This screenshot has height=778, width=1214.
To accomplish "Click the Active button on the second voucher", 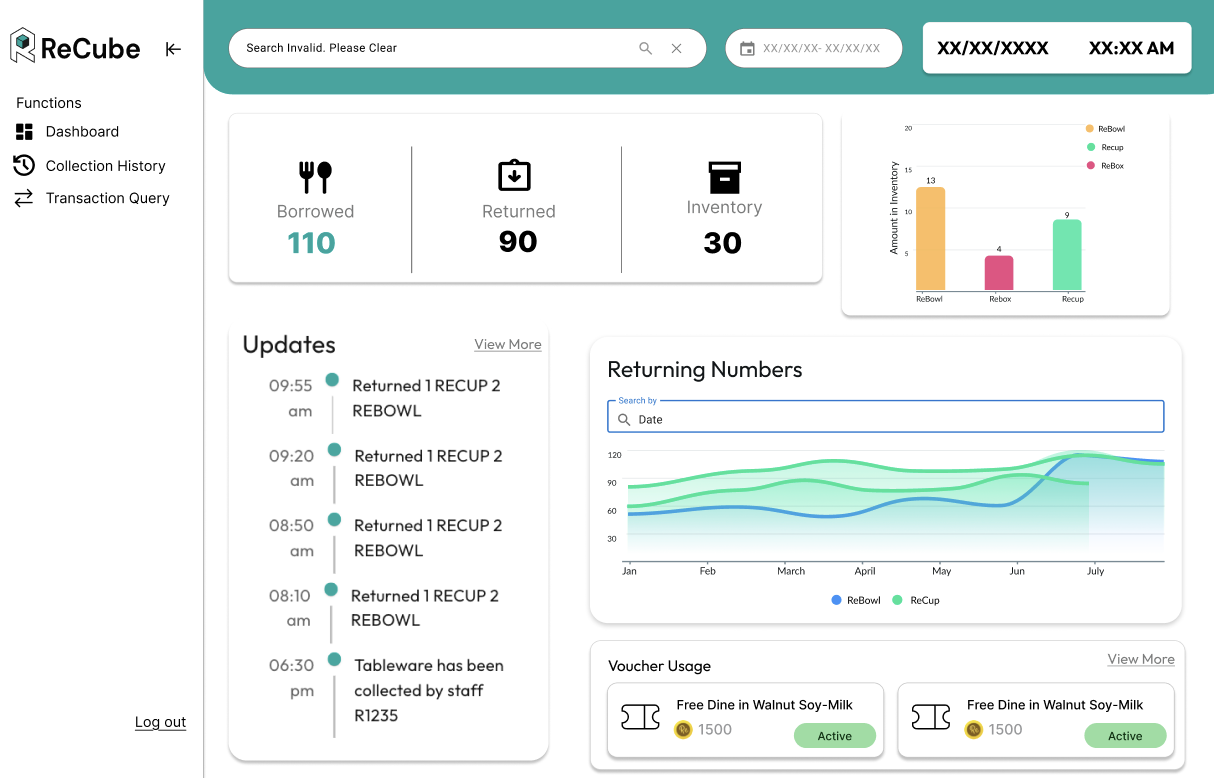I will pyautogui.click(x=1125, y=736).
